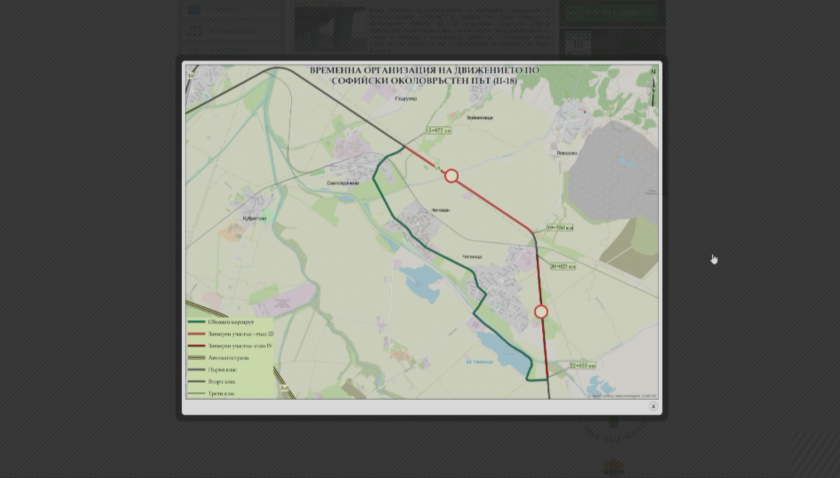This screenshot has height=478, width=840.
Task: Click the 'Световрачене' village label on the map
Action: (343, 183)
